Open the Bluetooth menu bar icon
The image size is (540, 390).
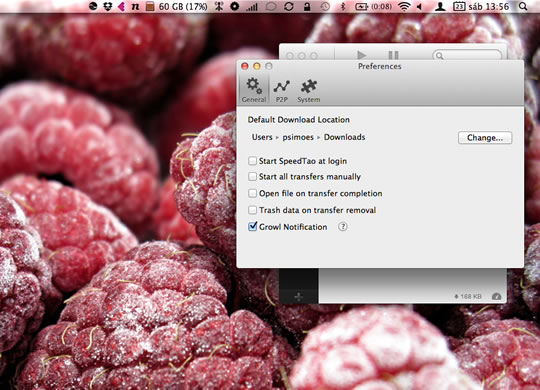tap(343, 6)
